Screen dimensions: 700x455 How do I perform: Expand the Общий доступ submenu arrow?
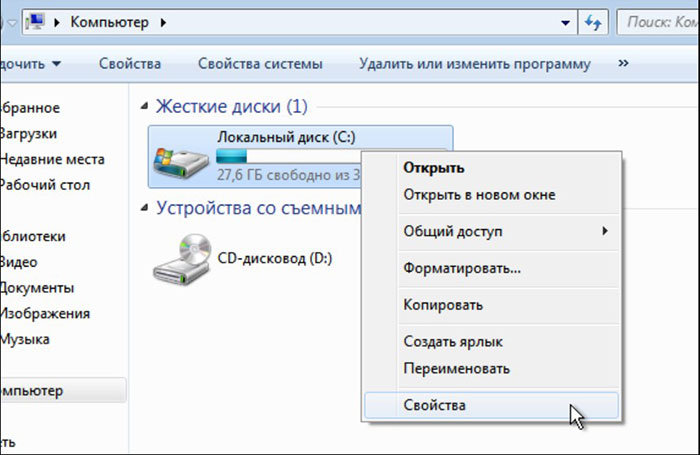[604, 231]
